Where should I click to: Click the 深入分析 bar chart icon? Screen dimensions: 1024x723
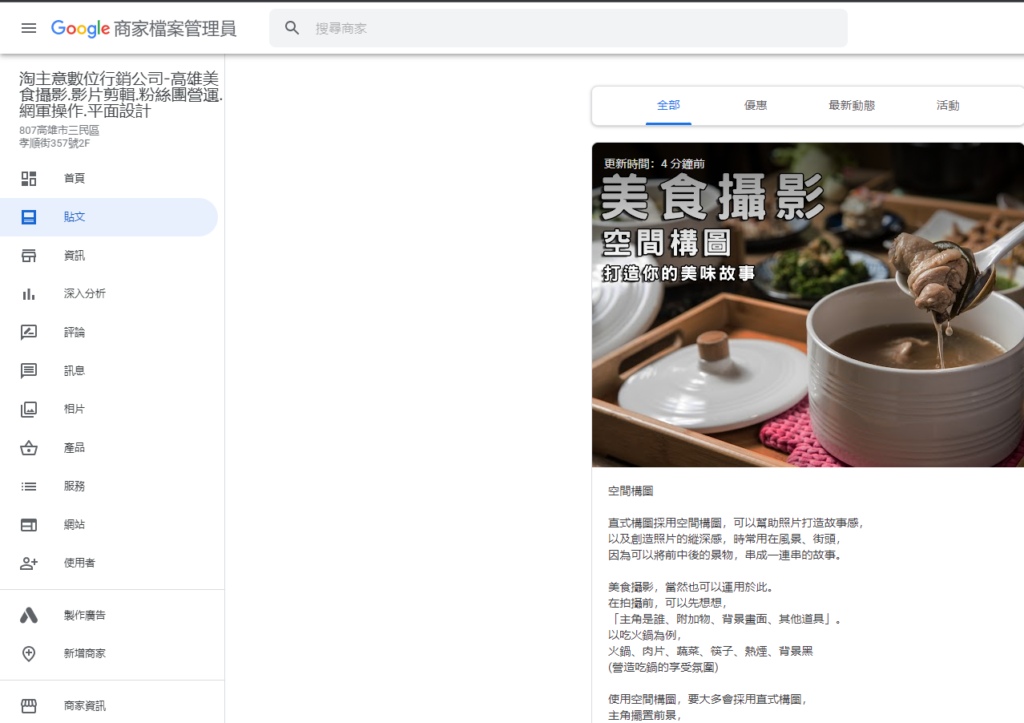tap(29, 294)
